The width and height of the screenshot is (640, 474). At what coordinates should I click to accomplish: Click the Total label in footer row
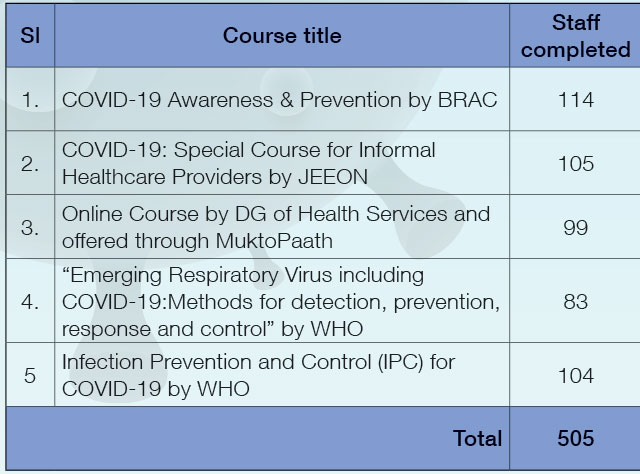click(x=478, y=438)
